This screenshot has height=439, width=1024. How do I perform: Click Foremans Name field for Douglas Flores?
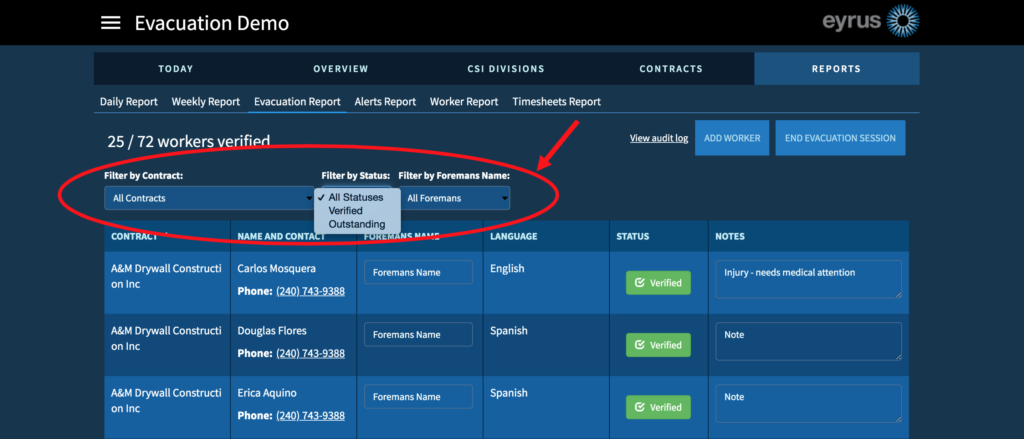click(x=419, y=334)
